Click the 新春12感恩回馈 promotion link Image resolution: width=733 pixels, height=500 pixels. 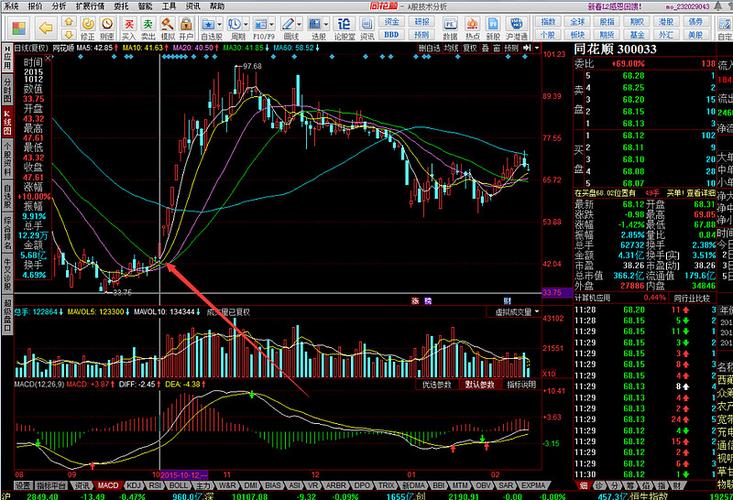[x=614, y=7]
